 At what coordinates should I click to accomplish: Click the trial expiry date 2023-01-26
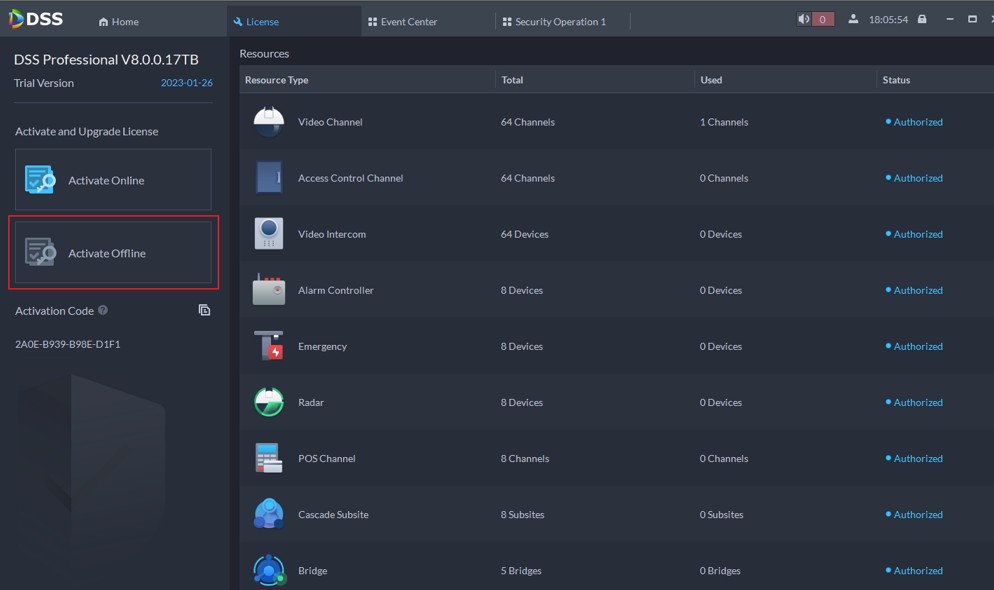(186, 83)
